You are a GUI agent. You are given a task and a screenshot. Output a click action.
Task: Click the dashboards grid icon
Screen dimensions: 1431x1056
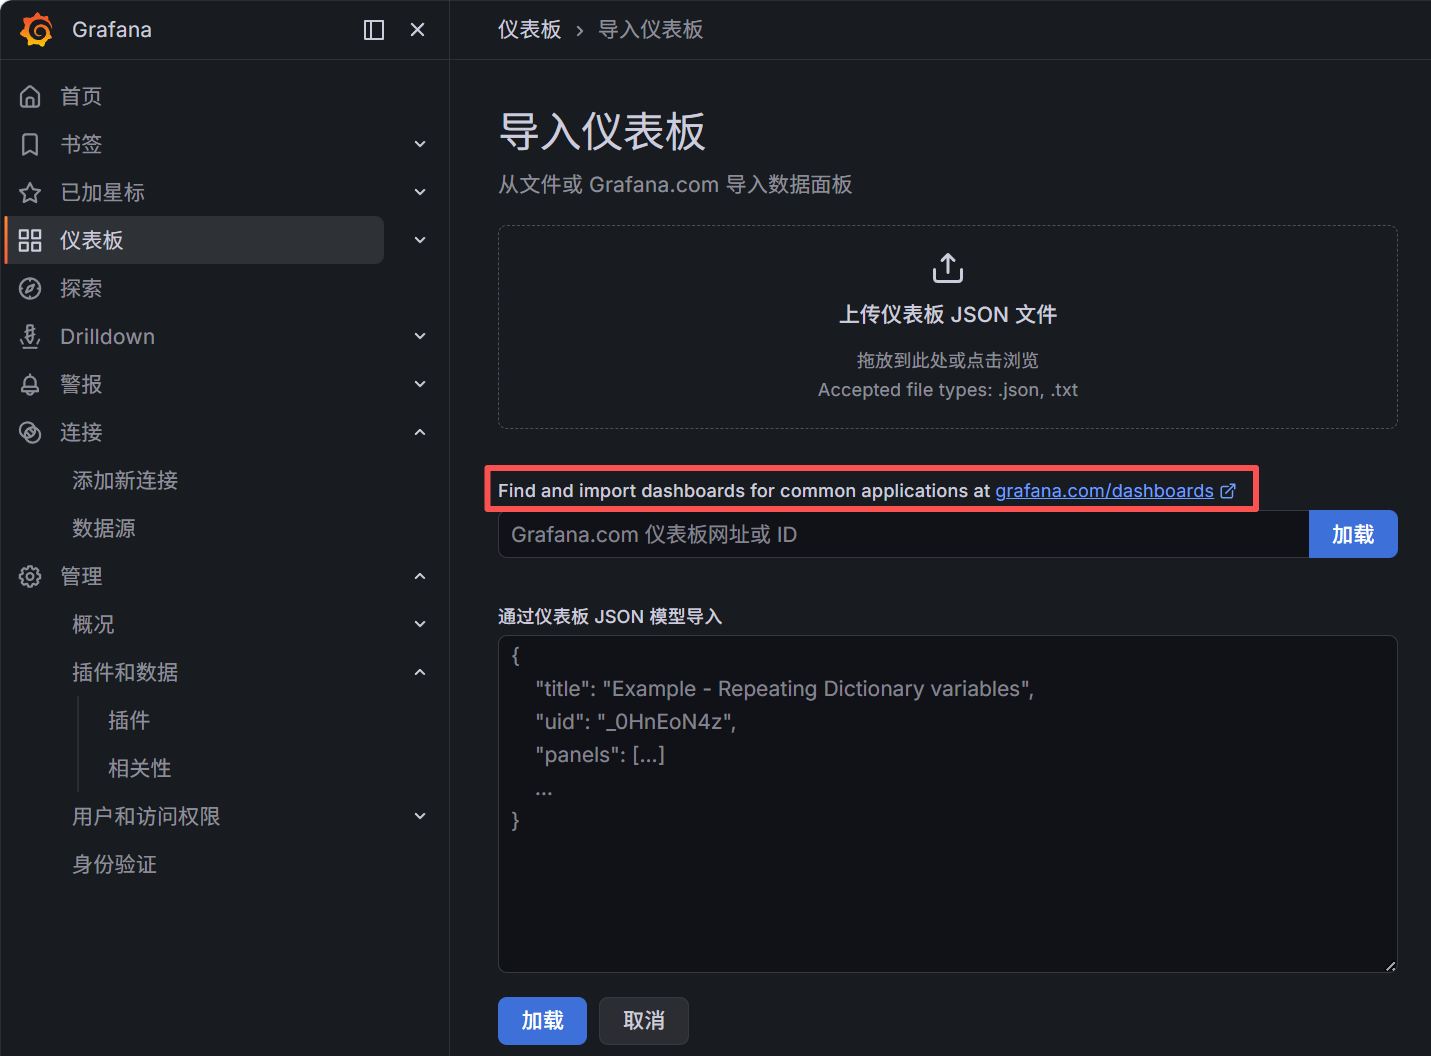point(30,240)
